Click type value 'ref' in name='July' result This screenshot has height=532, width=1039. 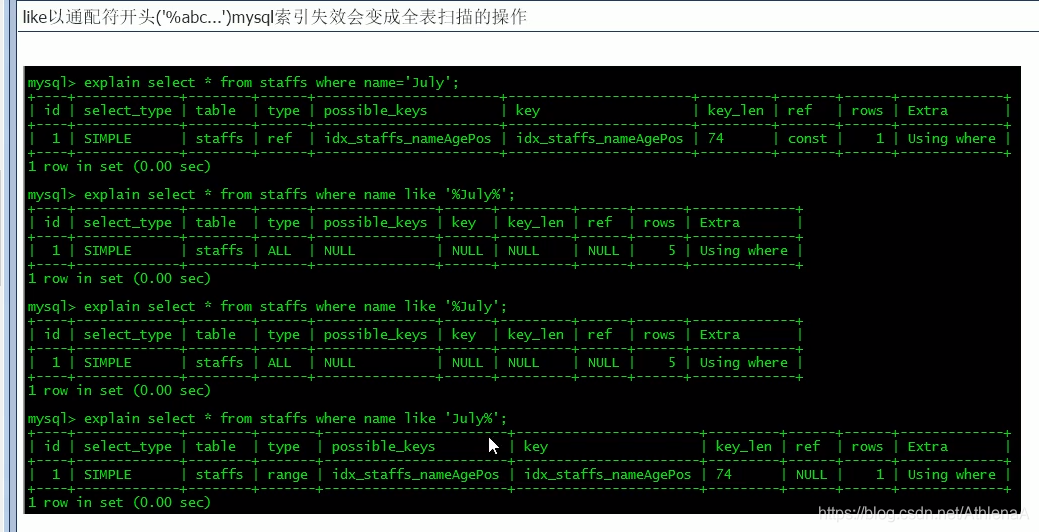[280, 138]
